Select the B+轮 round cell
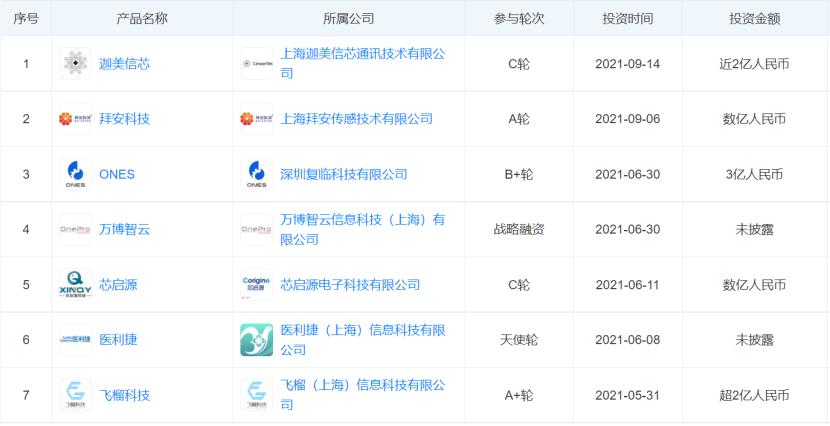 tap(519, 175)
